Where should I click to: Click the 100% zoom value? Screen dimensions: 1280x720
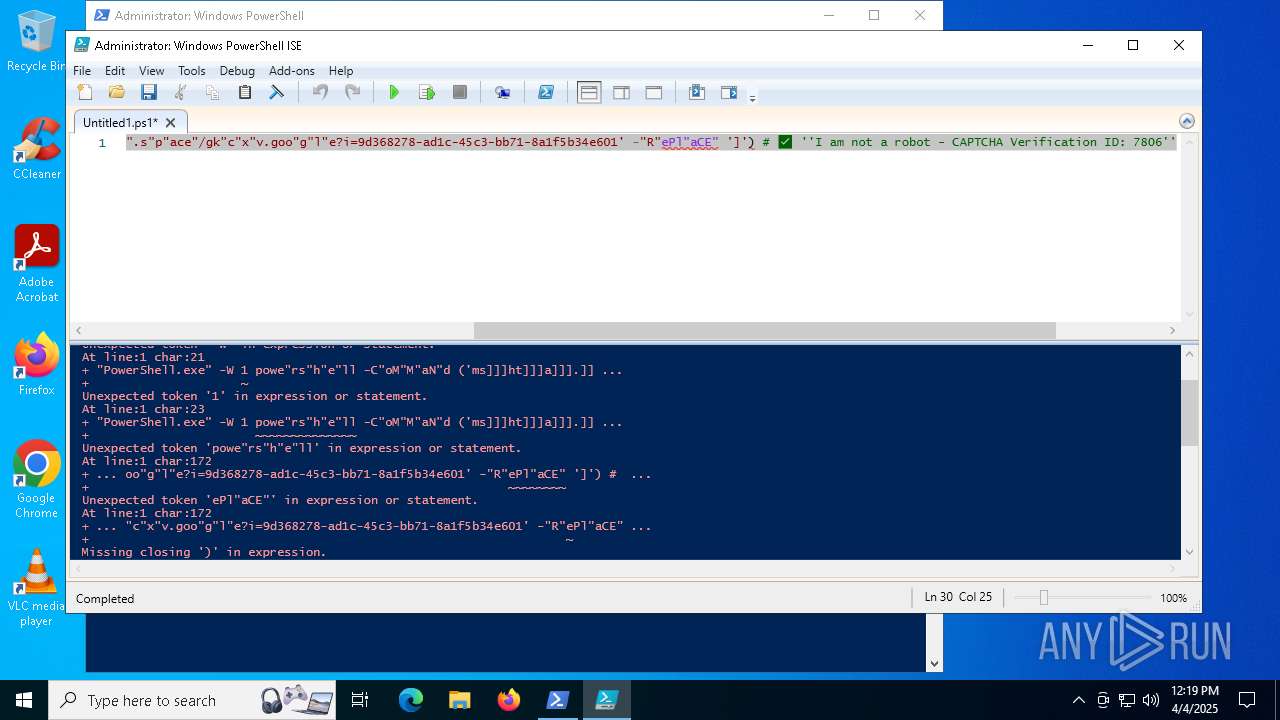tap(1173, 598)
